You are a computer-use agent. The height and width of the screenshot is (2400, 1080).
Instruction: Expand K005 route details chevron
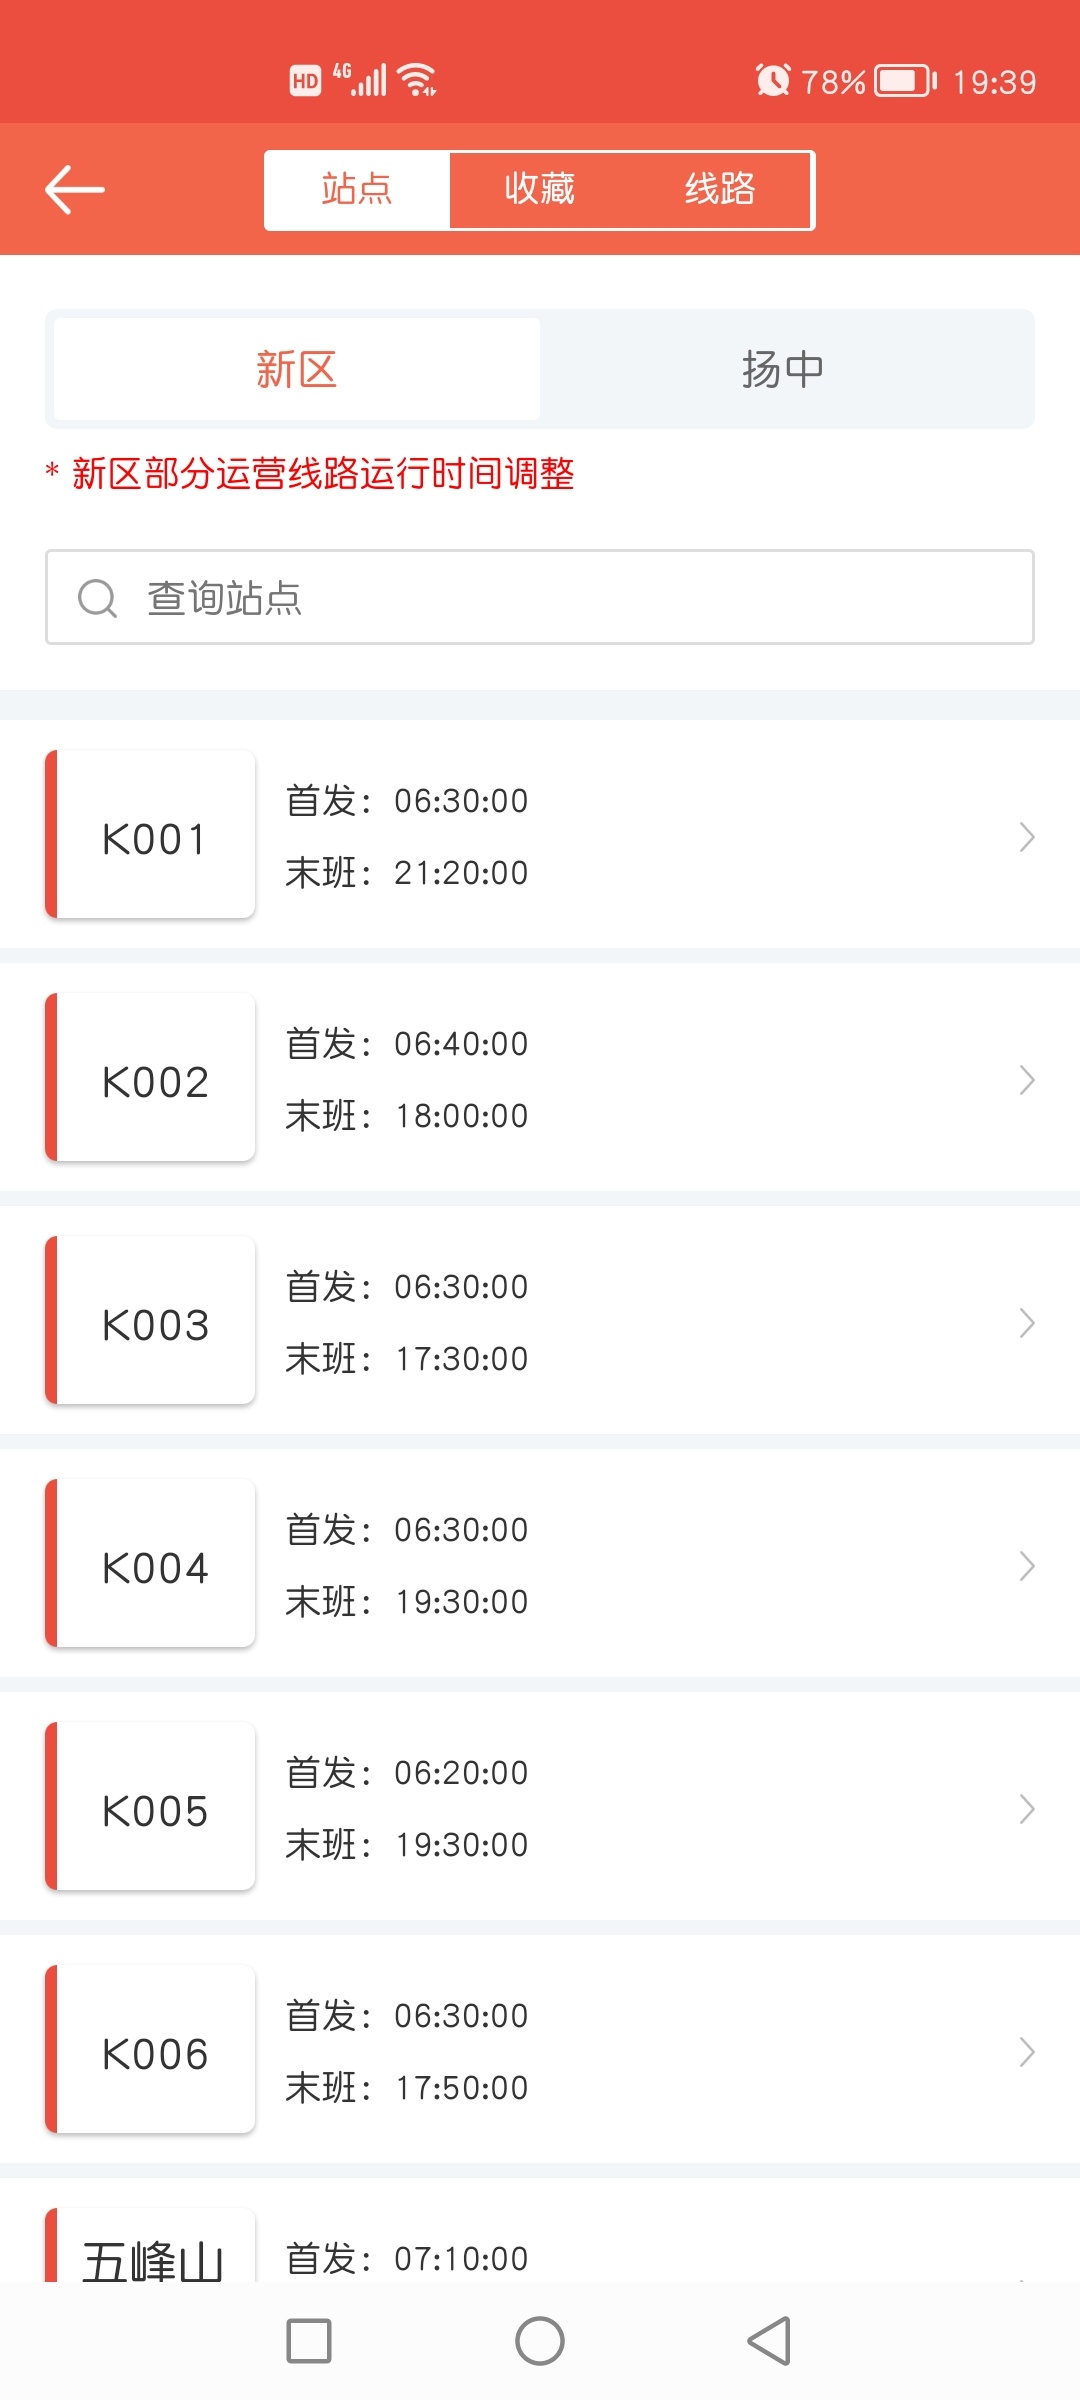point(1026,1809)
